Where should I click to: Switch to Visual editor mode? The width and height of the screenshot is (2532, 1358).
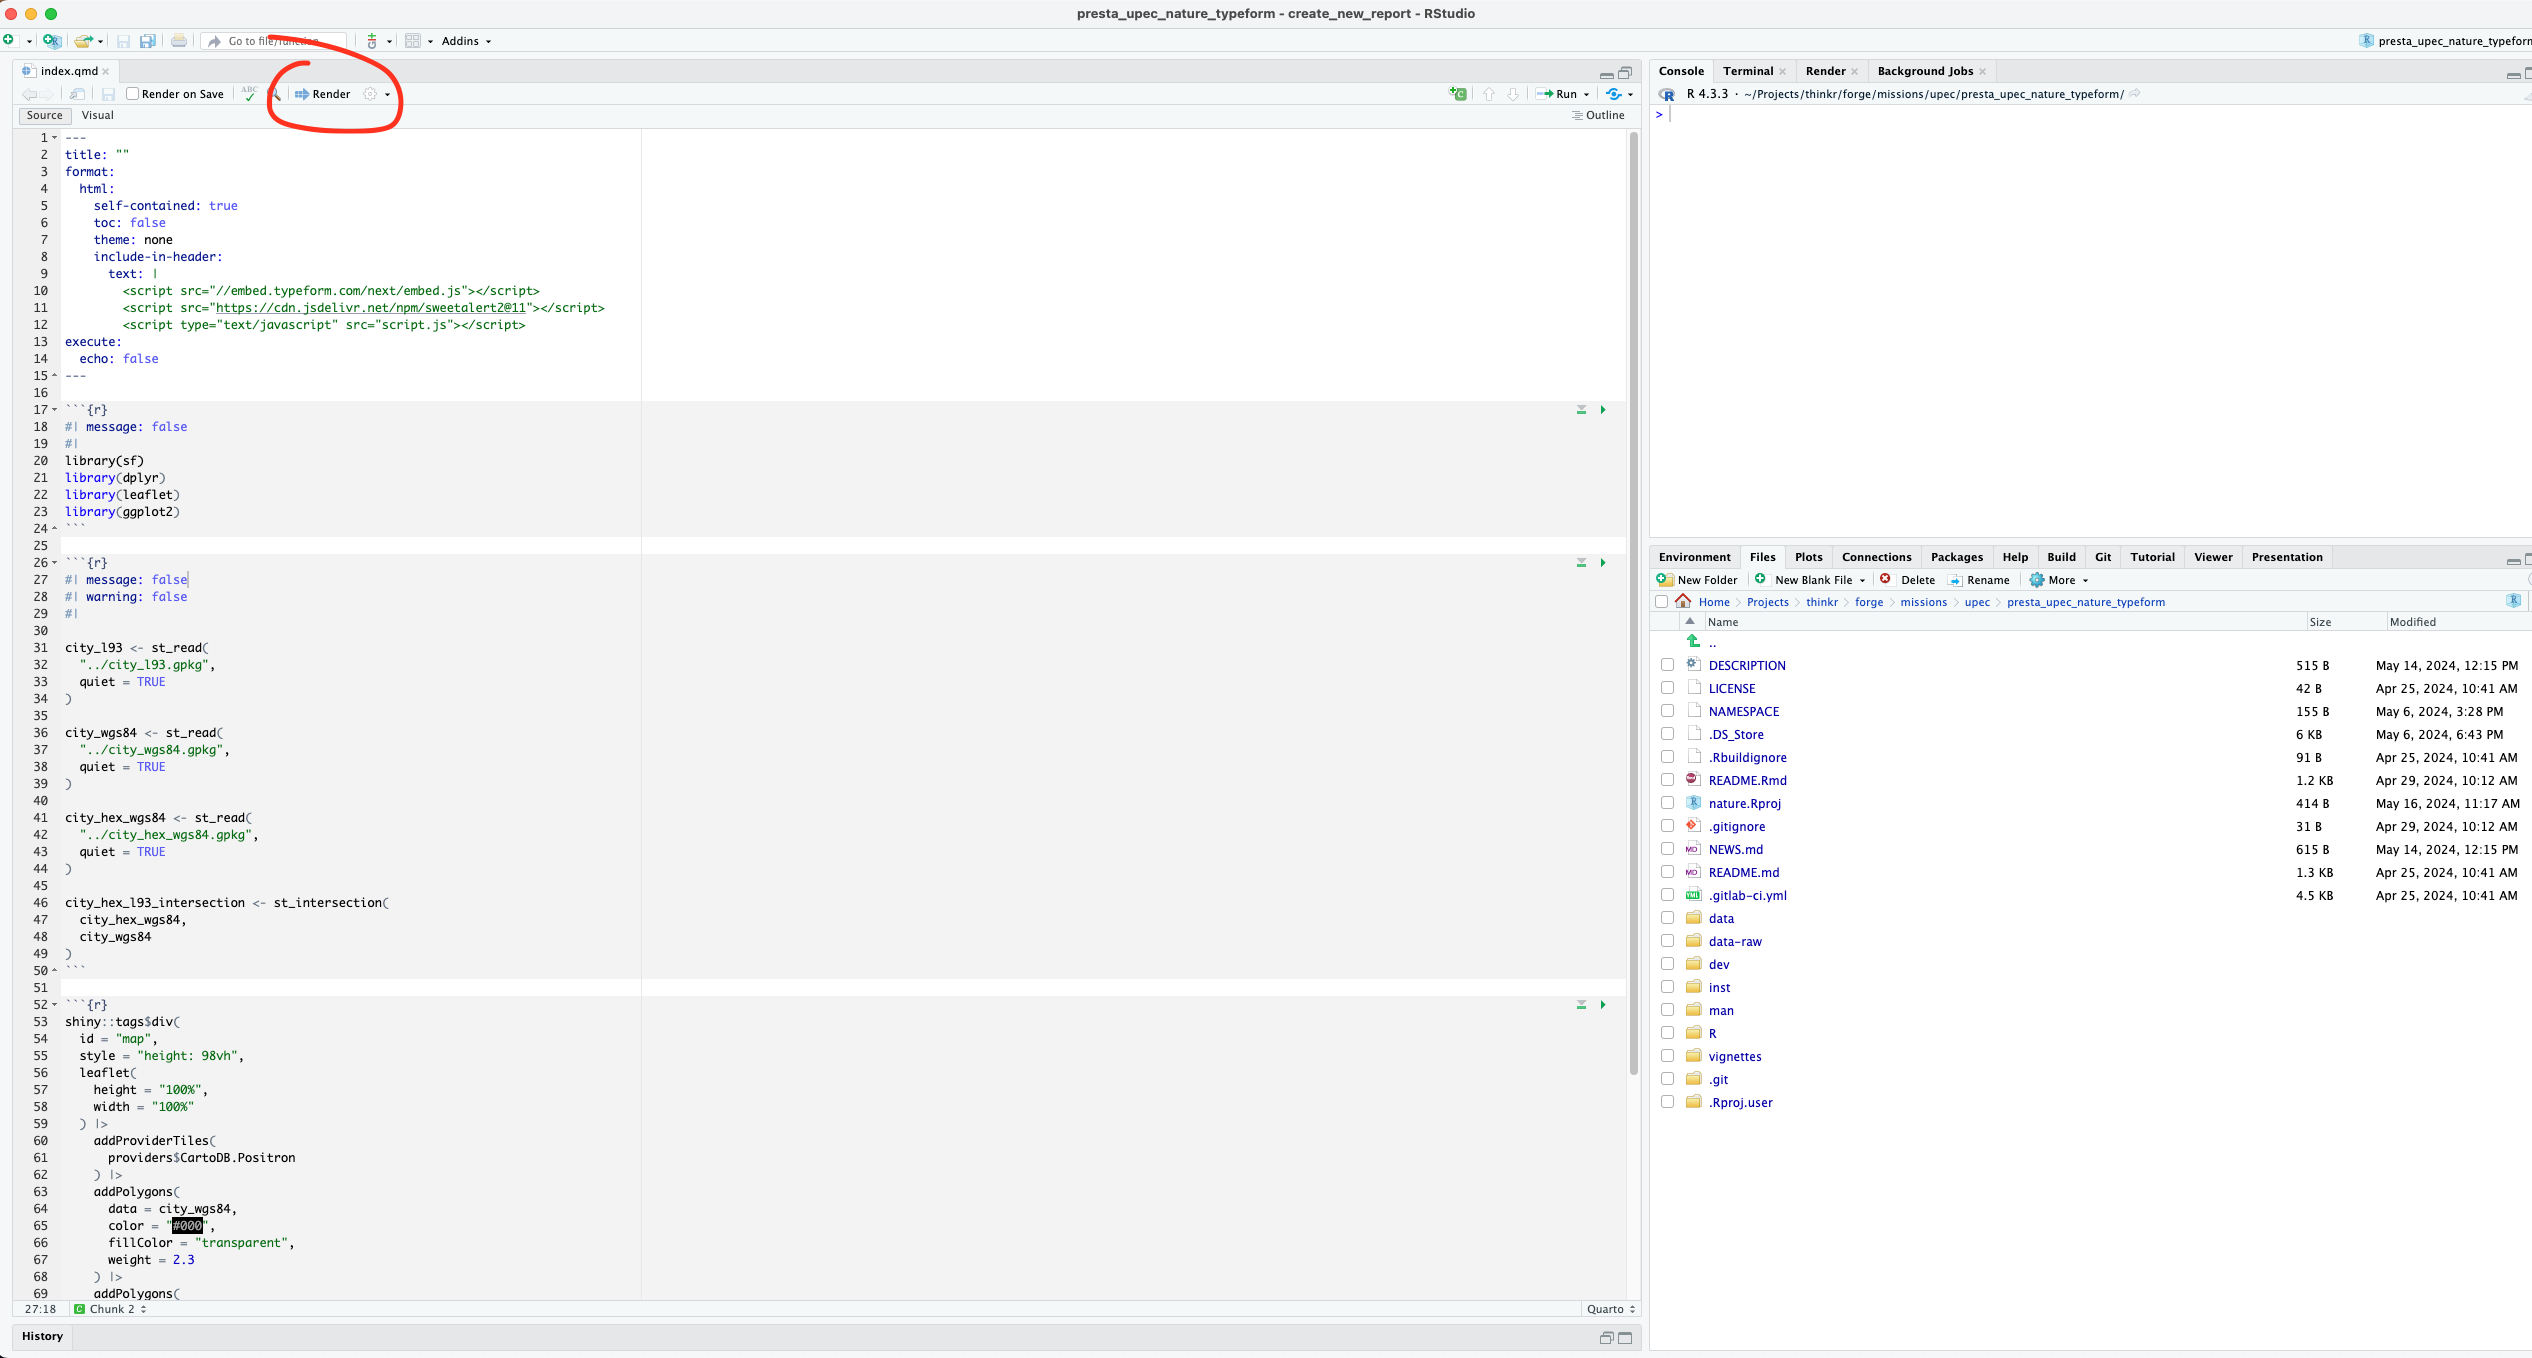click(98, 115)
